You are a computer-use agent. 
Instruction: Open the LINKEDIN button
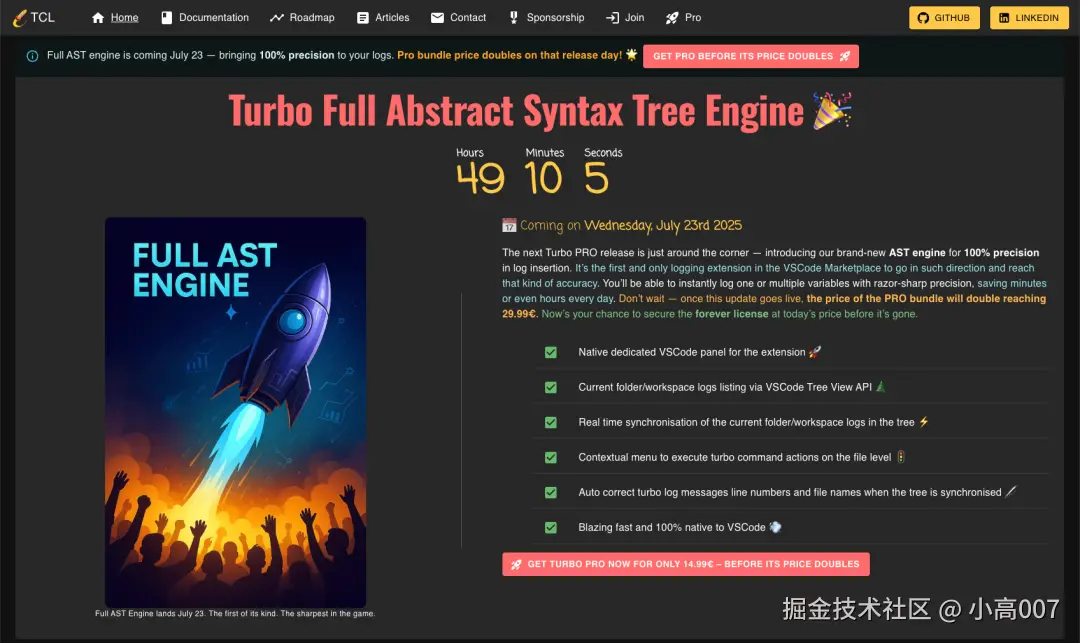pos(1029,18)
